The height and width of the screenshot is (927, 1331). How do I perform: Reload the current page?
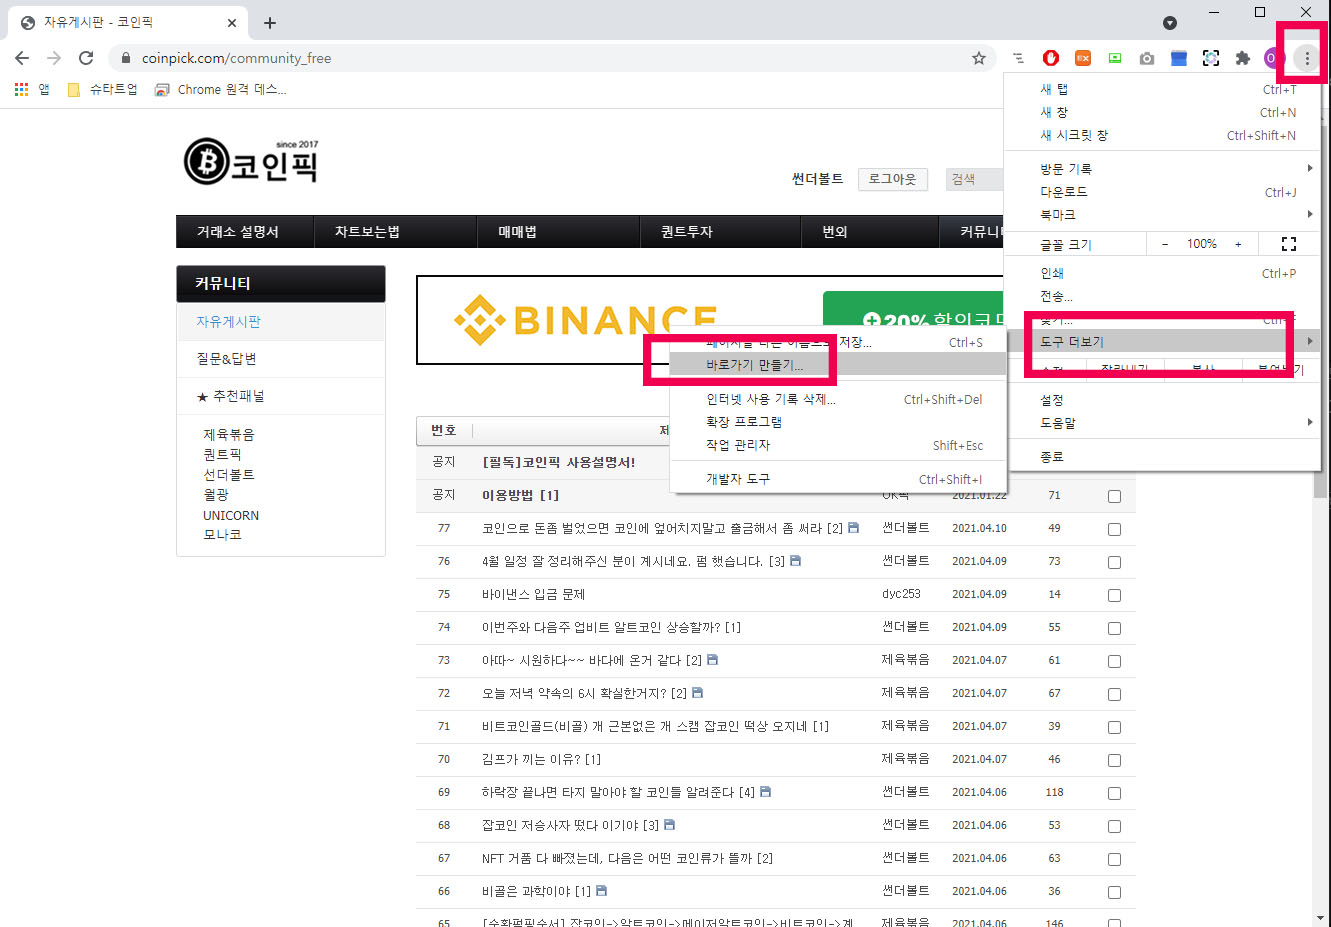tap(85, 58)
